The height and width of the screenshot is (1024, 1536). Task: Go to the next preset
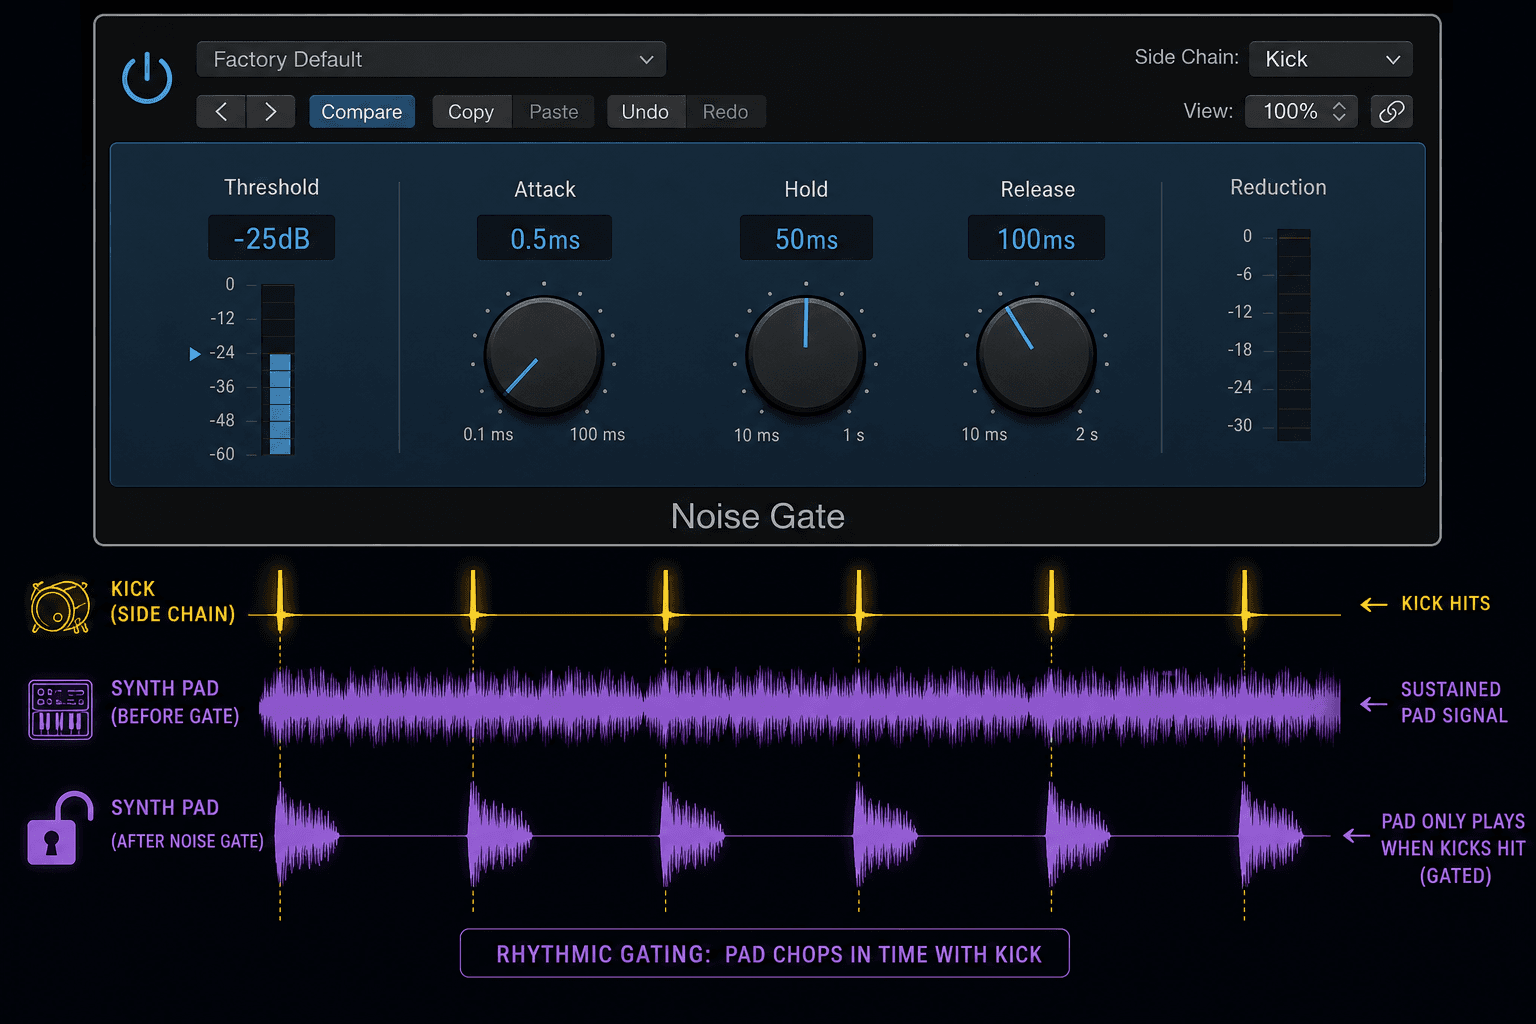coord(270,111)
